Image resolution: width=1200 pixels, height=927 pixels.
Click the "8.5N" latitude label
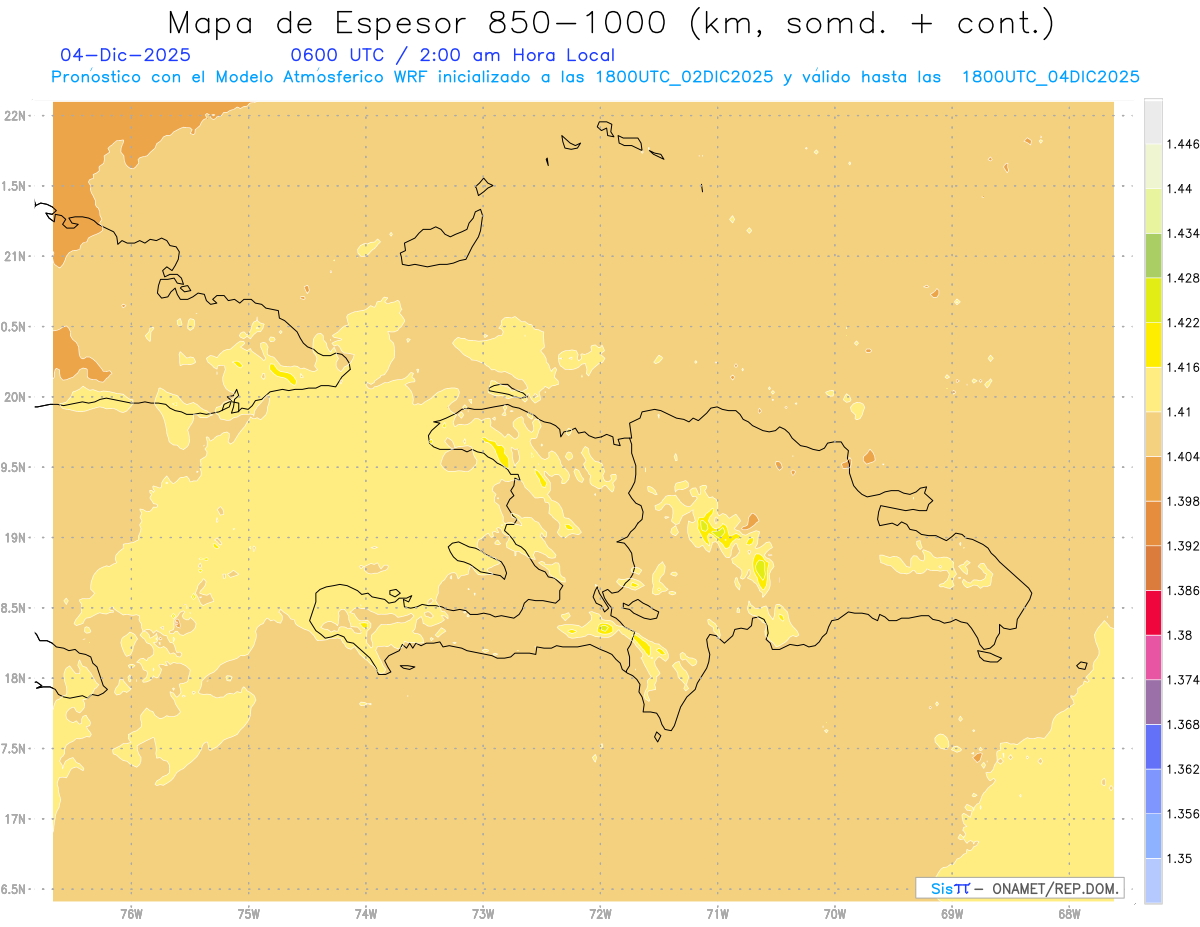(x=13, y=608)
